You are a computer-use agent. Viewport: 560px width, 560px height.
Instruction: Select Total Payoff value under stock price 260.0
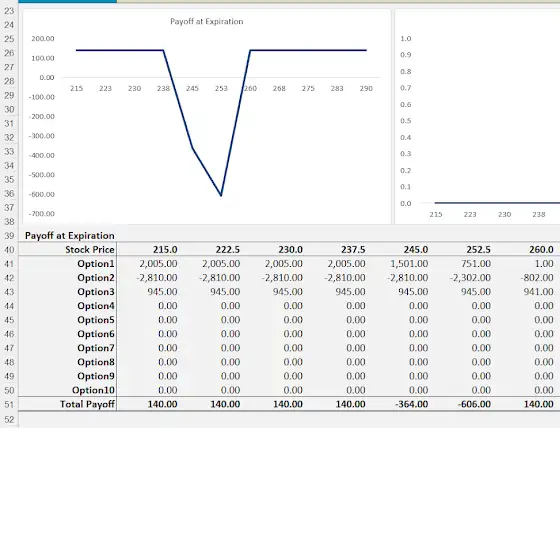(539, 404)
